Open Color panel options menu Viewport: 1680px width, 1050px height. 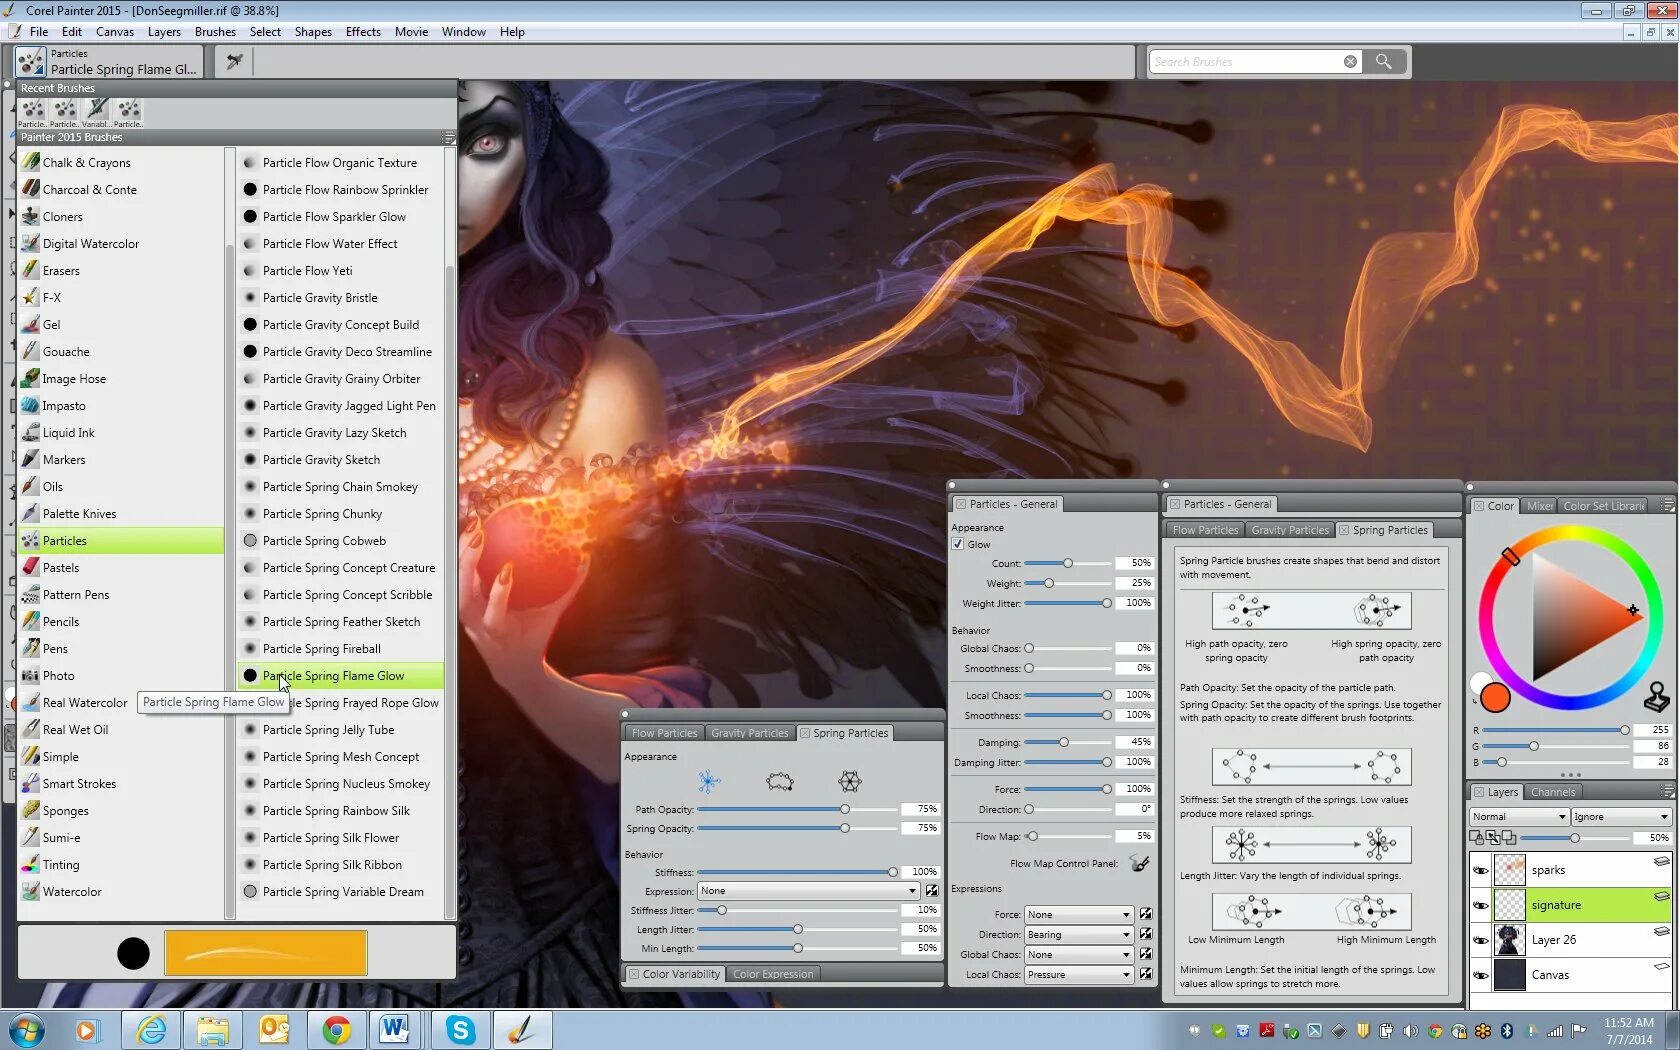(x=1667, y=505)
